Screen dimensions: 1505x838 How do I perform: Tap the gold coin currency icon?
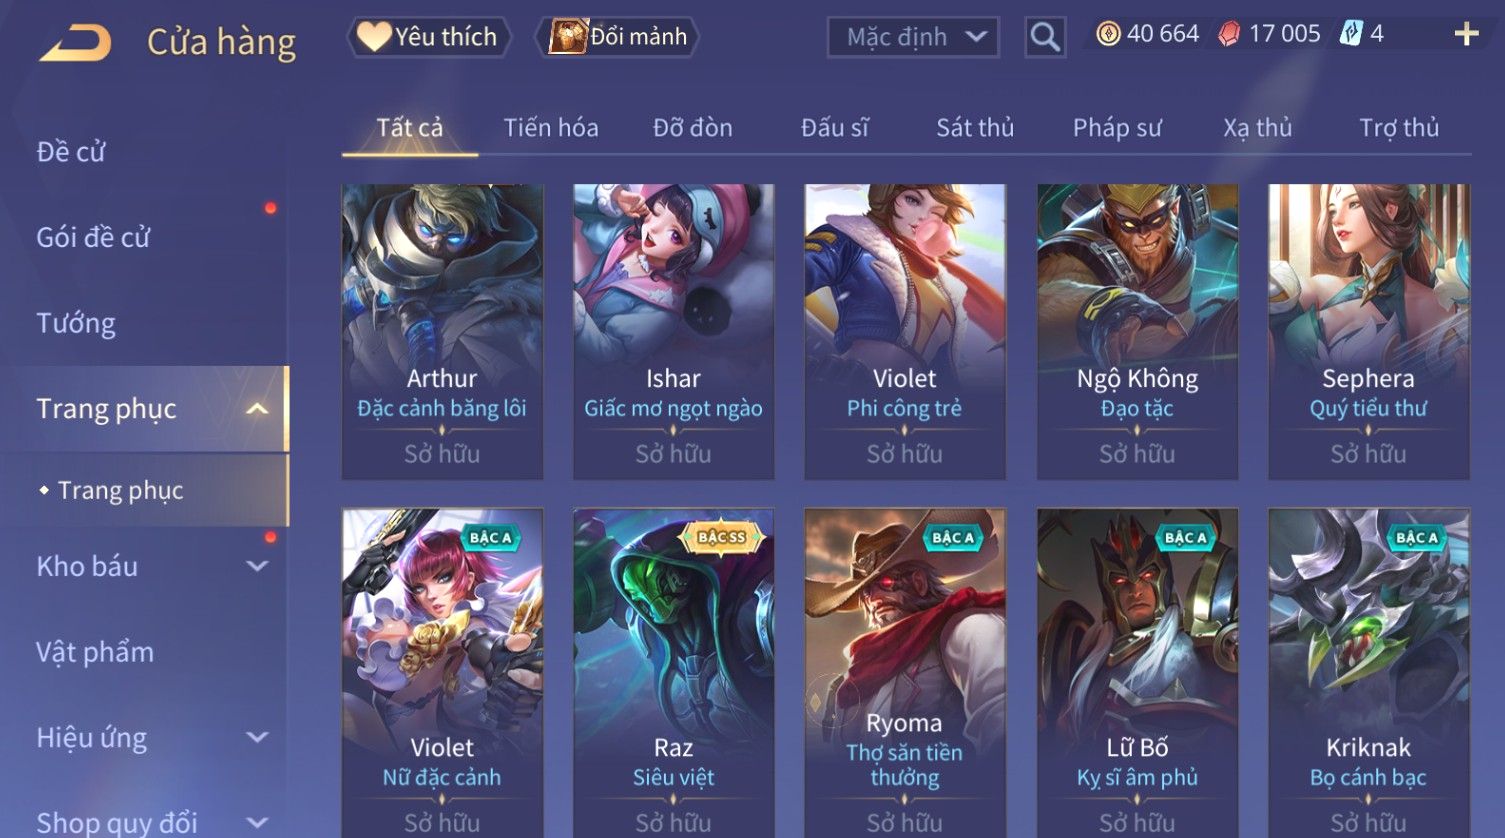point(1107,34)
